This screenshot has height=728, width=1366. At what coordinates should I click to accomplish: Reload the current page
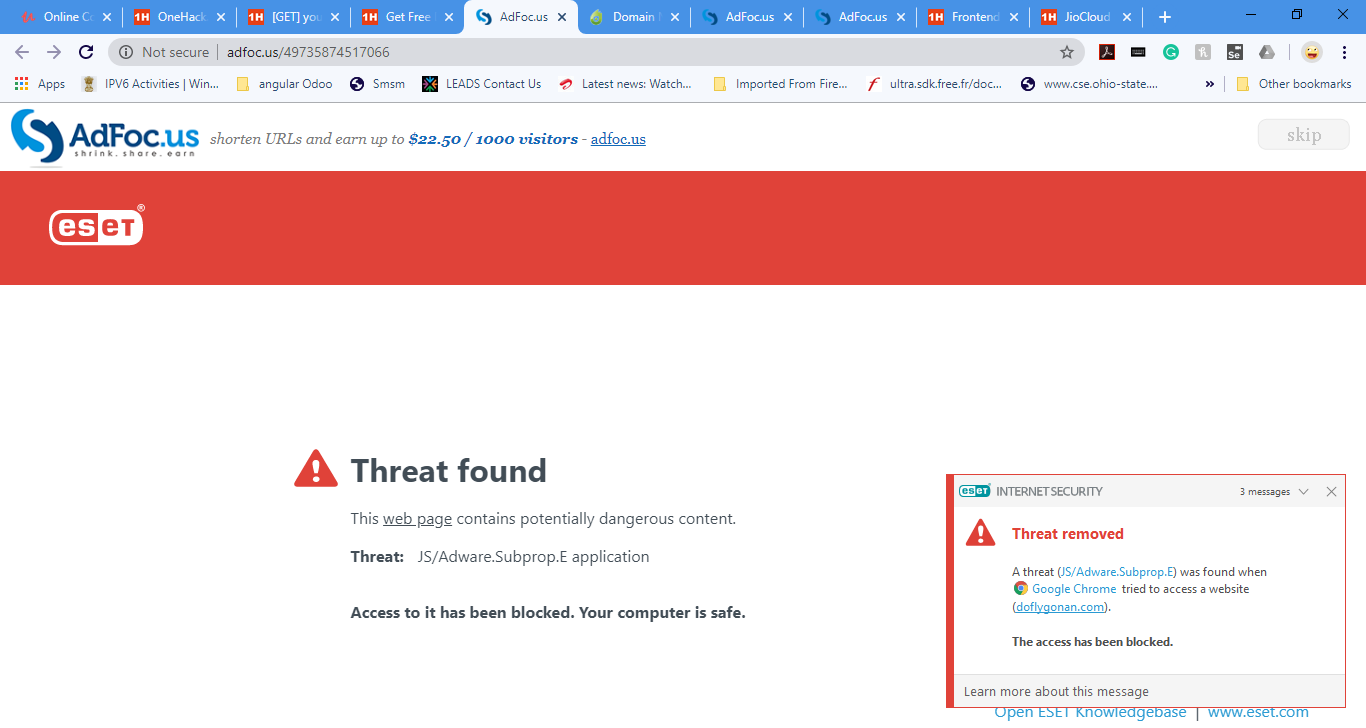coord(86,52)
